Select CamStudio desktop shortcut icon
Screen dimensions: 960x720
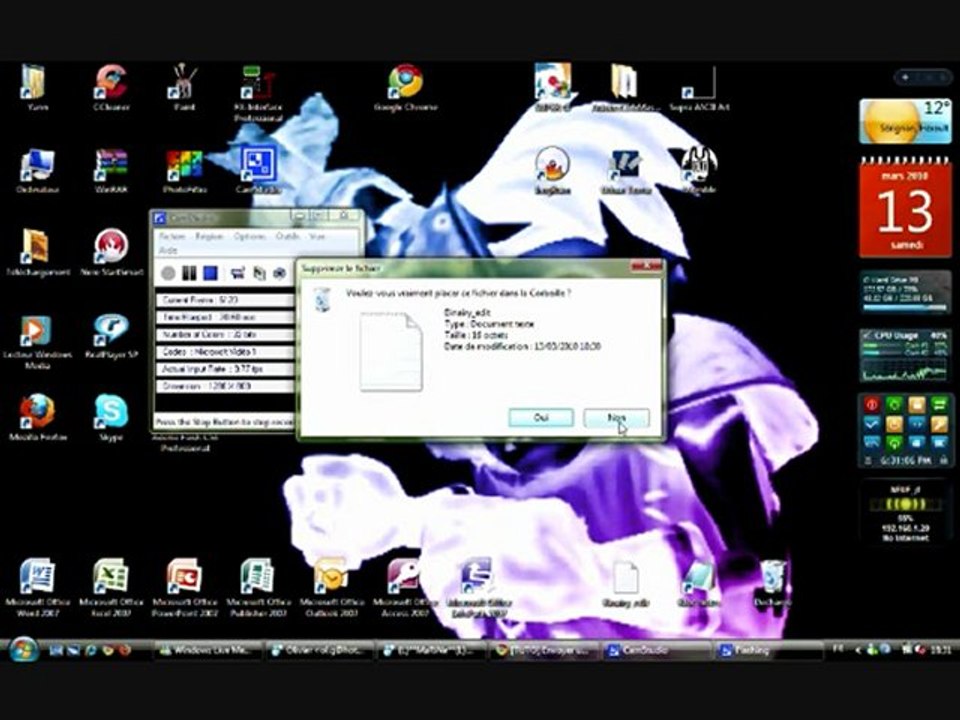click(x=258, y=169)
